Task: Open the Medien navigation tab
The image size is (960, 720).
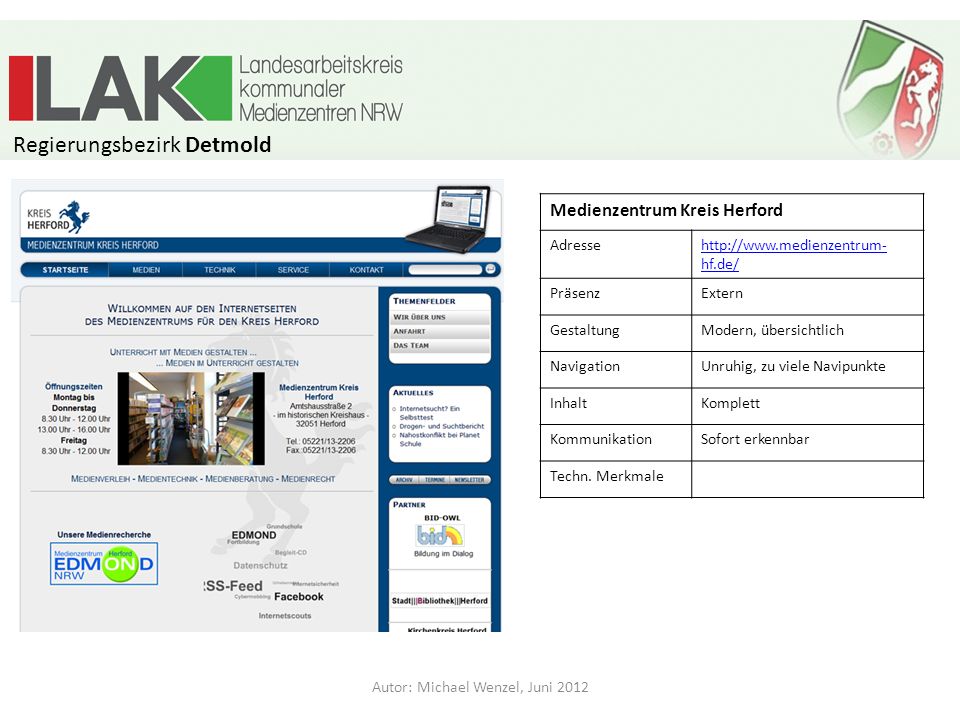Action: coord(146,270)
